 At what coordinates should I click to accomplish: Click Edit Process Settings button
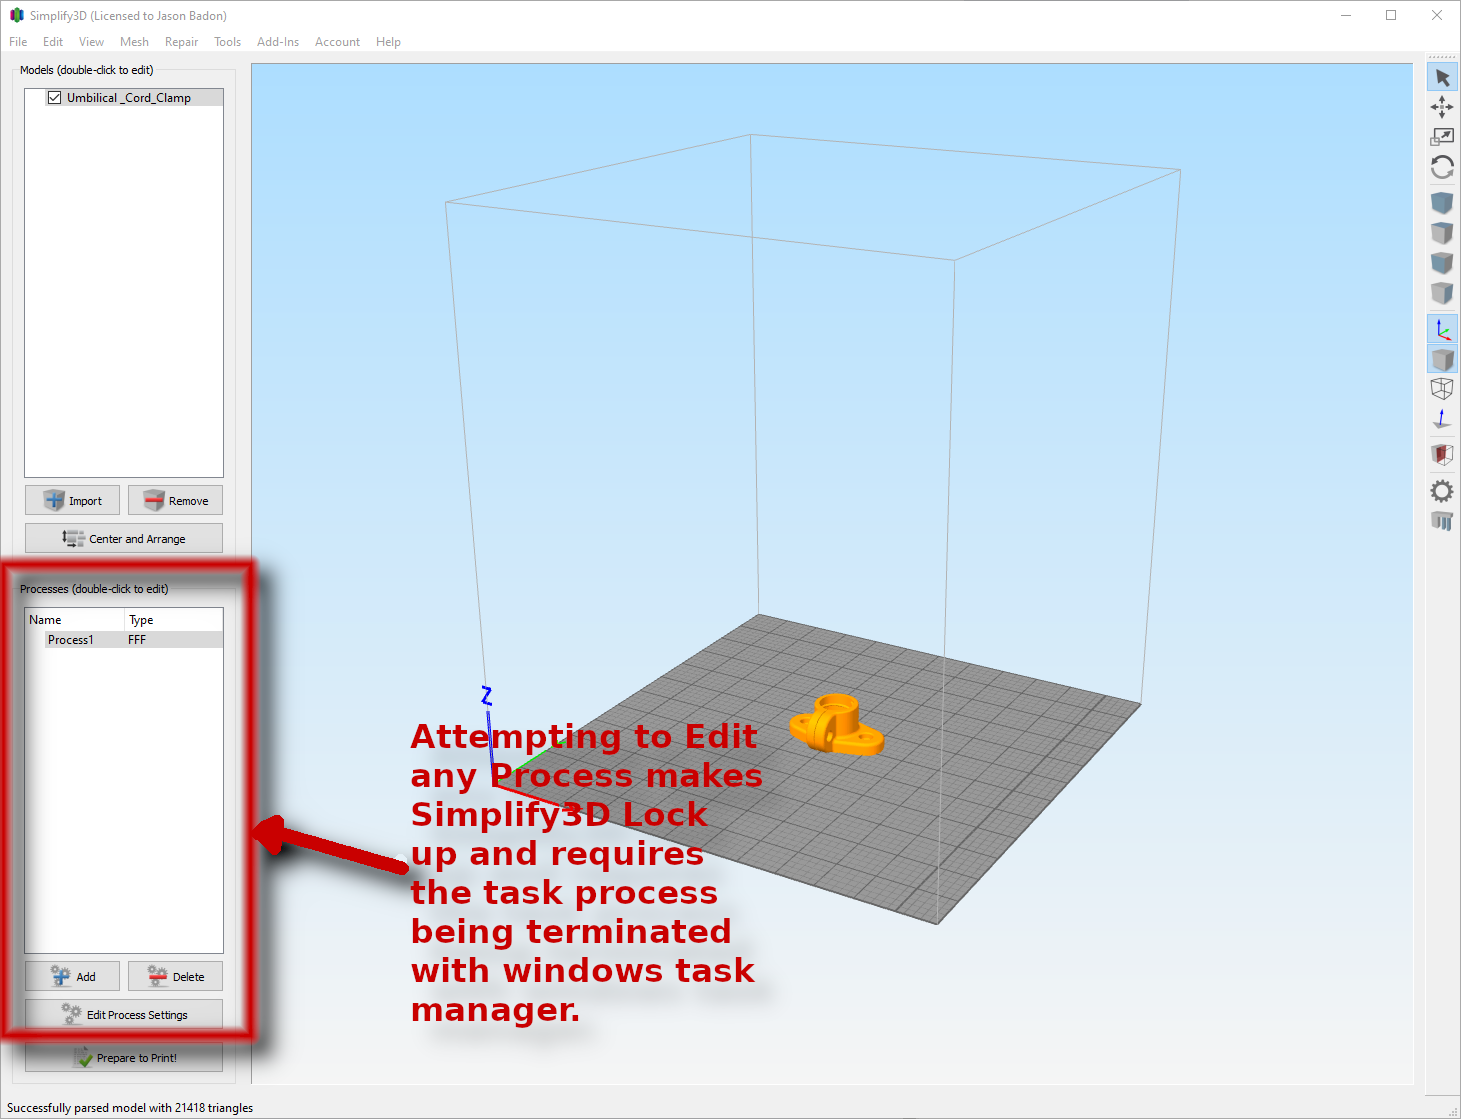pos(124,1015)
